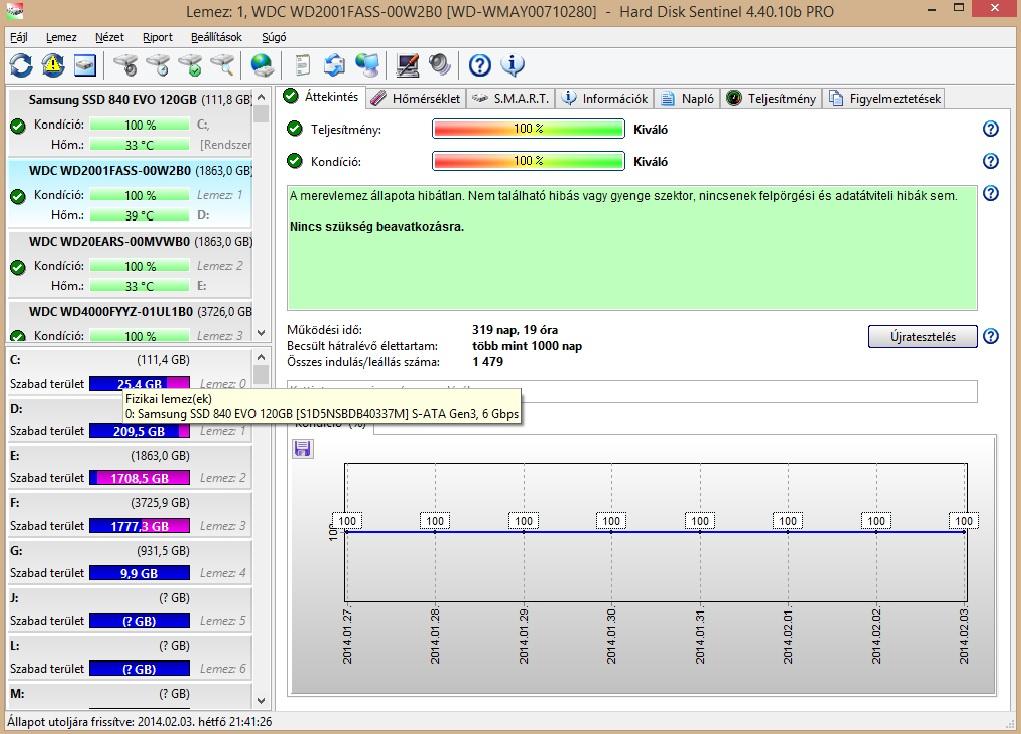
Task: Open the Fájl menu
Action: tap(19, 37)
